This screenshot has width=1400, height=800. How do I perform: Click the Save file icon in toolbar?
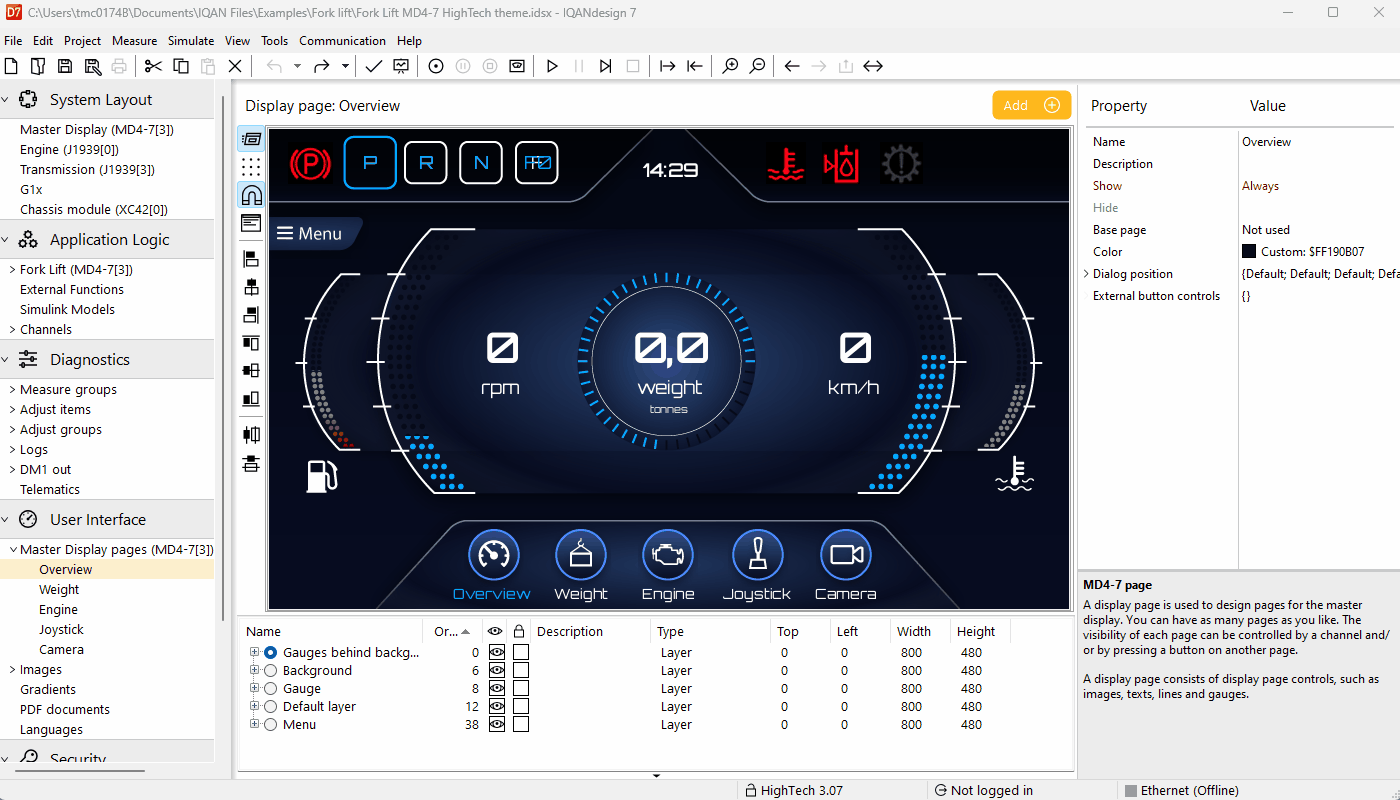[65, 66]
